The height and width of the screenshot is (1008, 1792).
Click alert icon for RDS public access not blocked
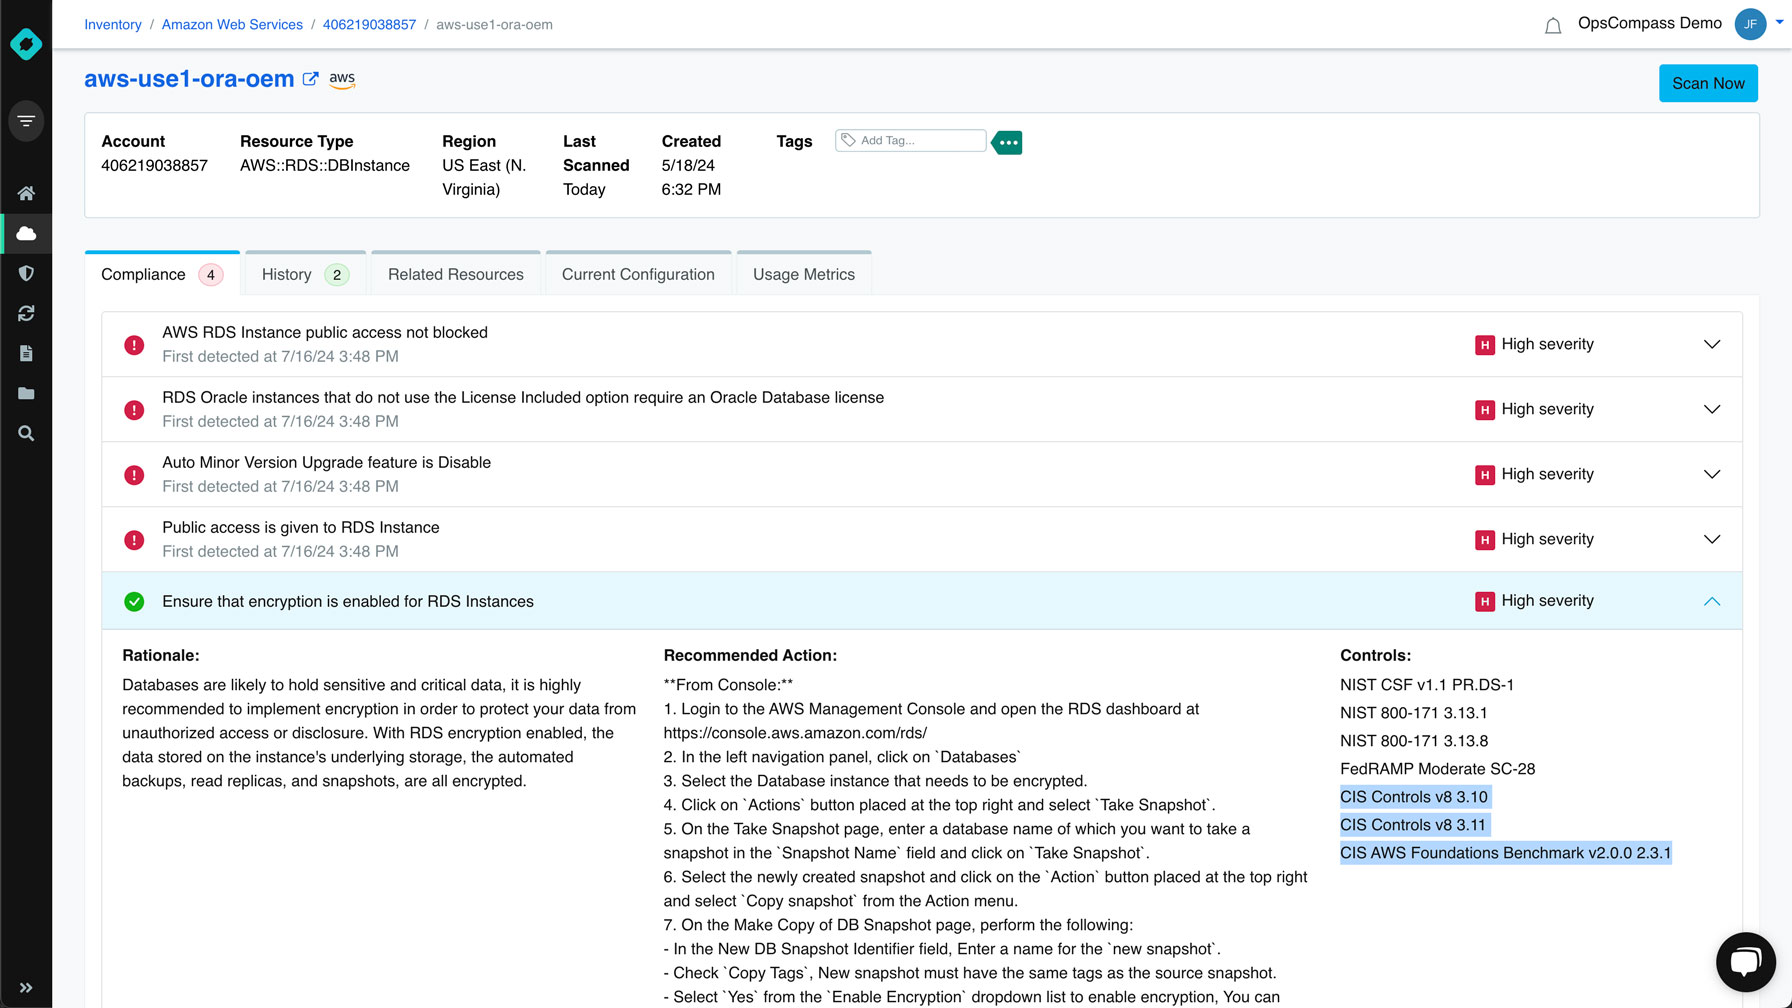point(134,345)
